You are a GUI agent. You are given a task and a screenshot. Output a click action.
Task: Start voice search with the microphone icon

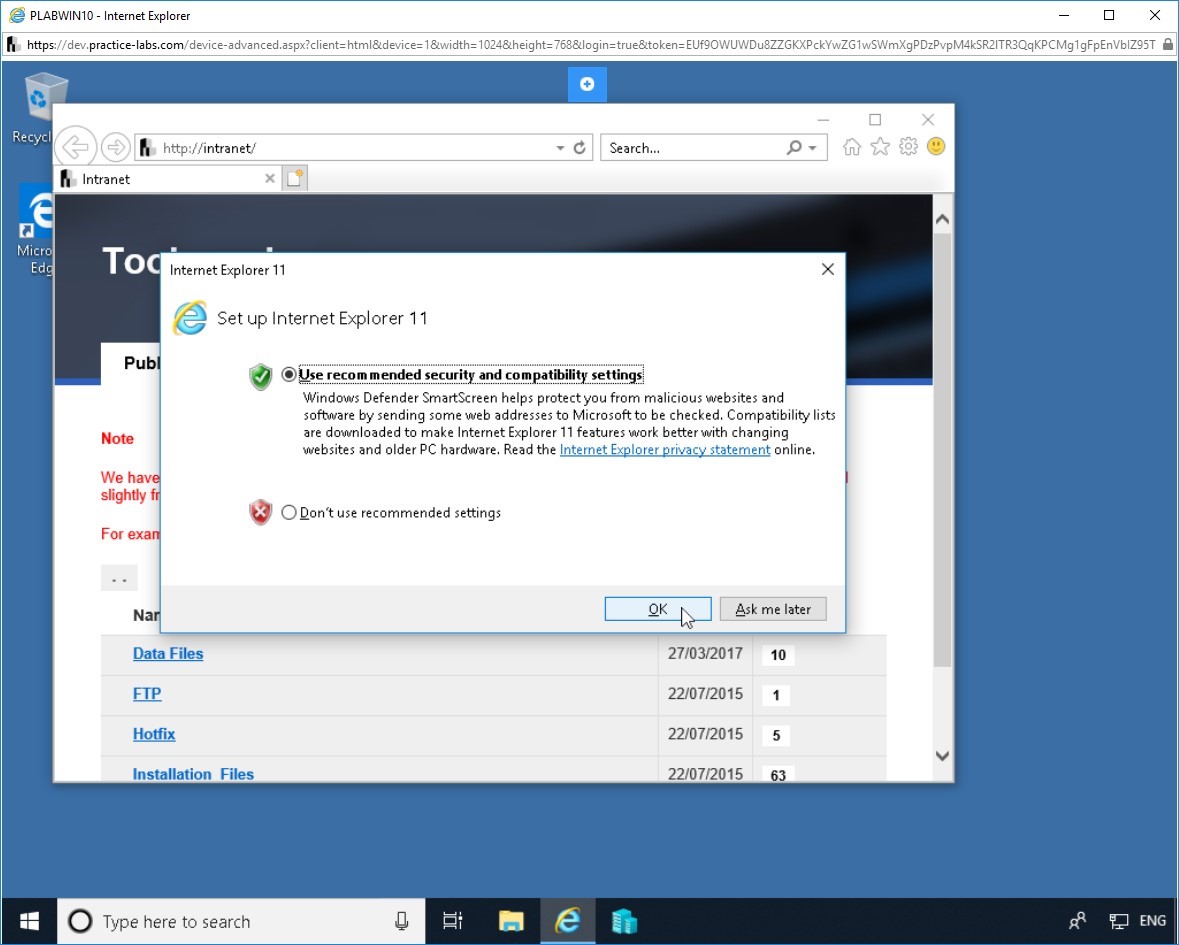[x=402, y=921]
